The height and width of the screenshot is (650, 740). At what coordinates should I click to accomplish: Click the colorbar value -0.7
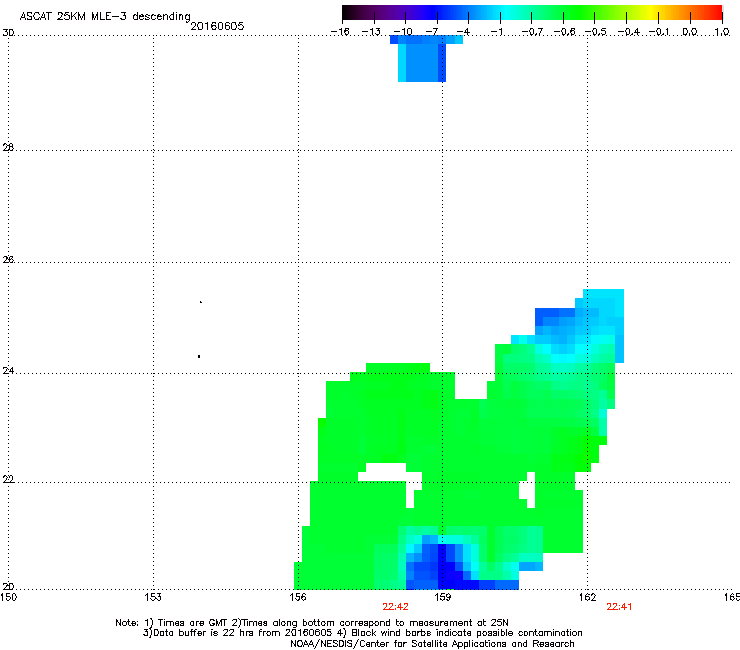[x=533, y=32]
